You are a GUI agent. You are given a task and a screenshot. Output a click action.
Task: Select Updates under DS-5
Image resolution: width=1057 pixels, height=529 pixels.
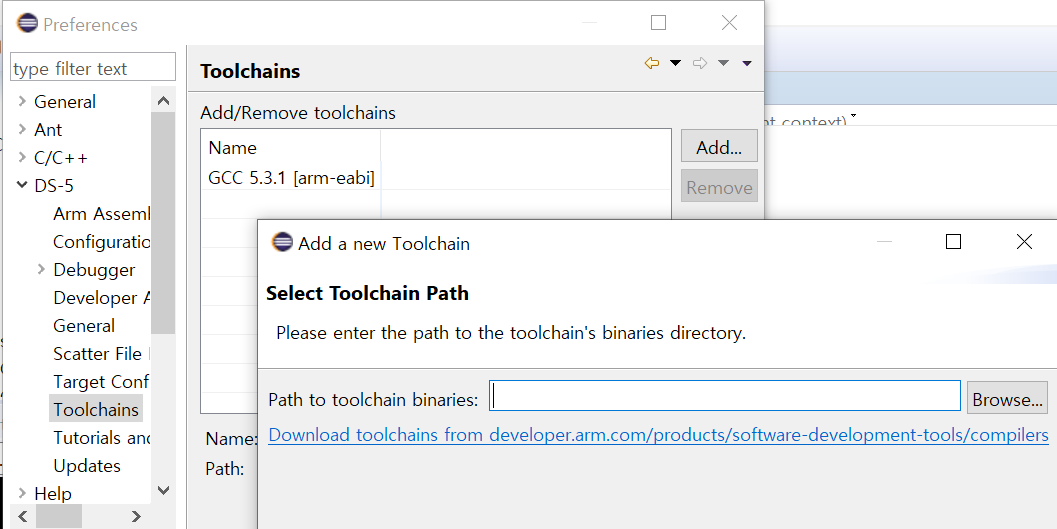point(87,466)
